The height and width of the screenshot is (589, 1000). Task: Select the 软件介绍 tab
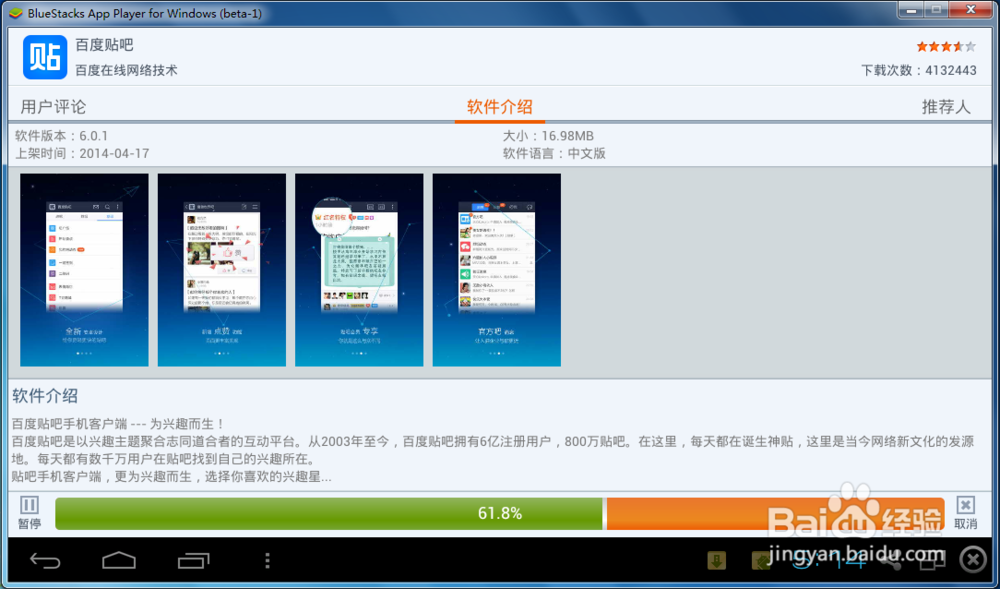(499, 106)
